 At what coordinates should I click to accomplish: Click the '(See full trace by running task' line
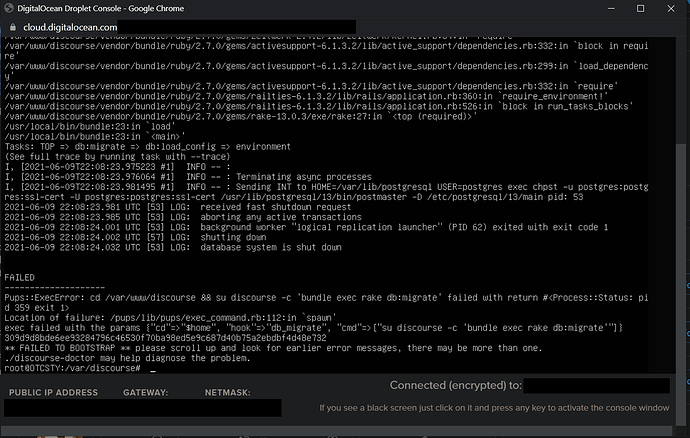coord(117,156)
